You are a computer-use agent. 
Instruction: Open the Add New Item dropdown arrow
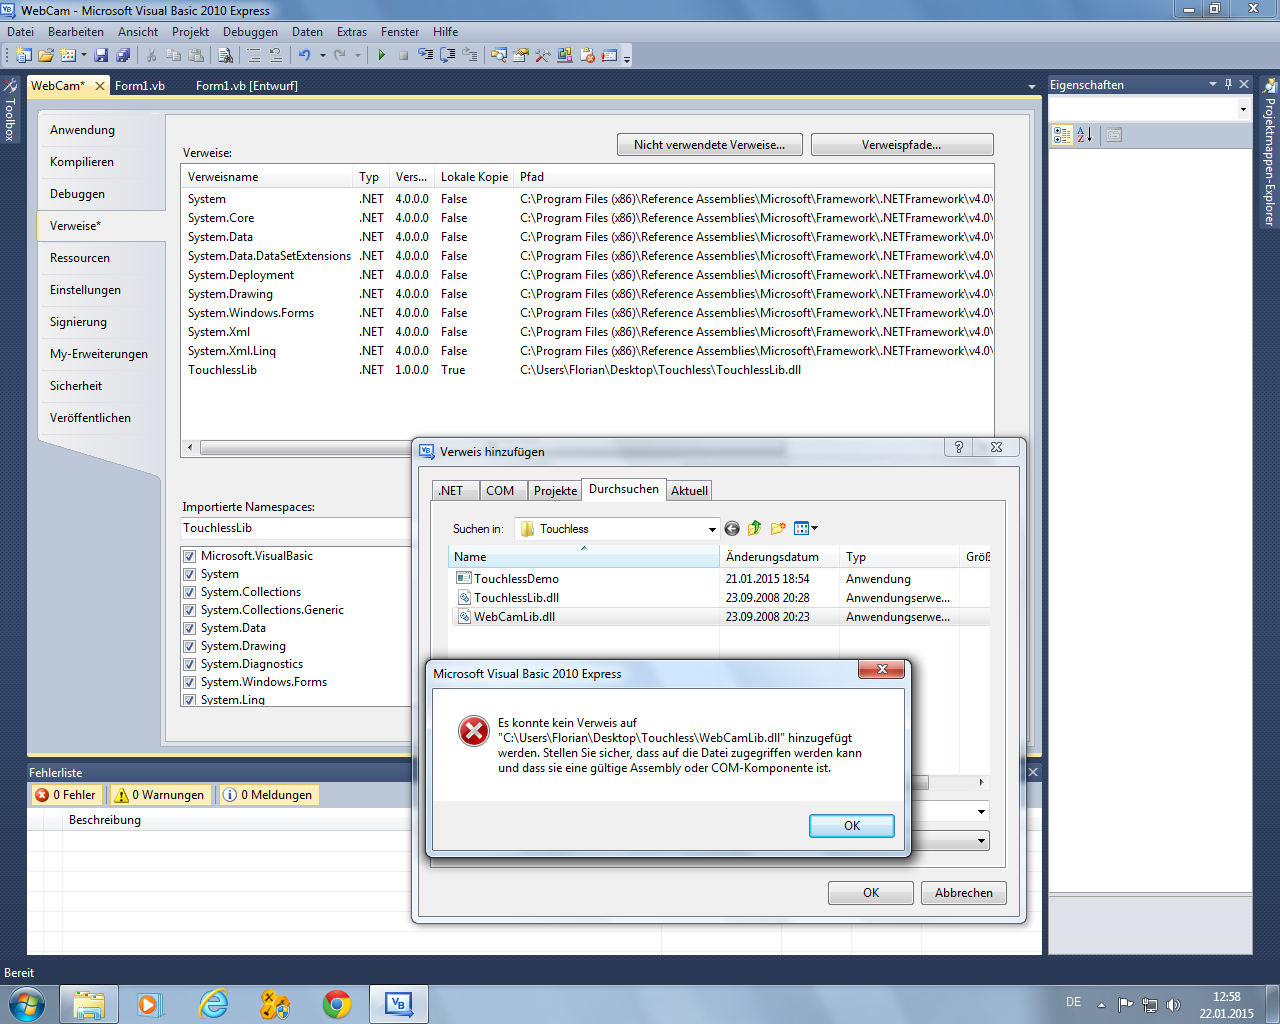tap(84, 55)
